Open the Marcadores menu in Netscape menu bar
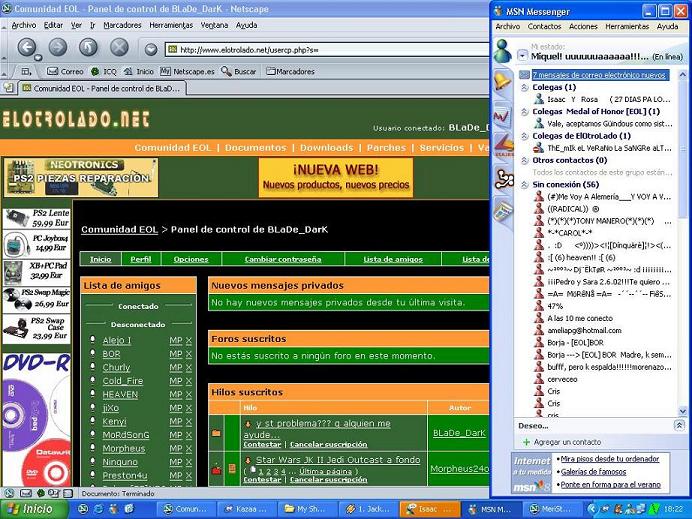The image size is (692, 519). tap(122, 25)
